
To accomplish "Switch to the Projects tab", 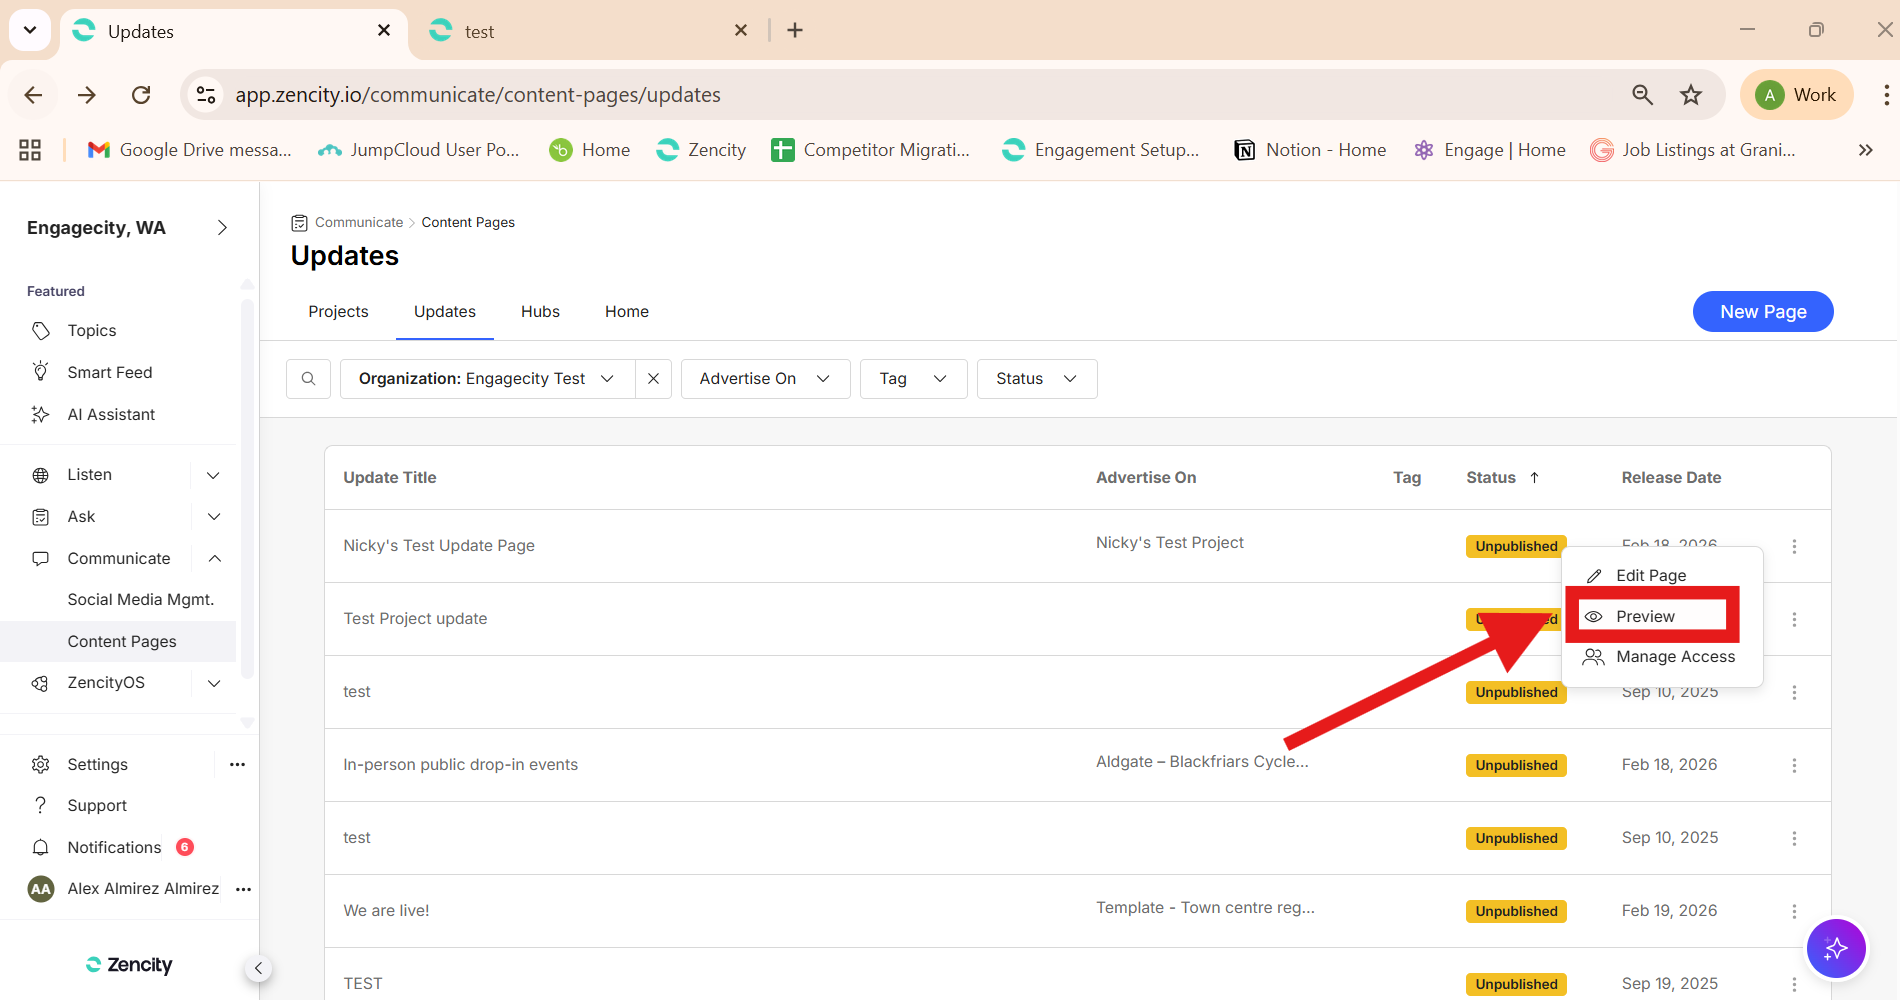I will coord(338,312).
